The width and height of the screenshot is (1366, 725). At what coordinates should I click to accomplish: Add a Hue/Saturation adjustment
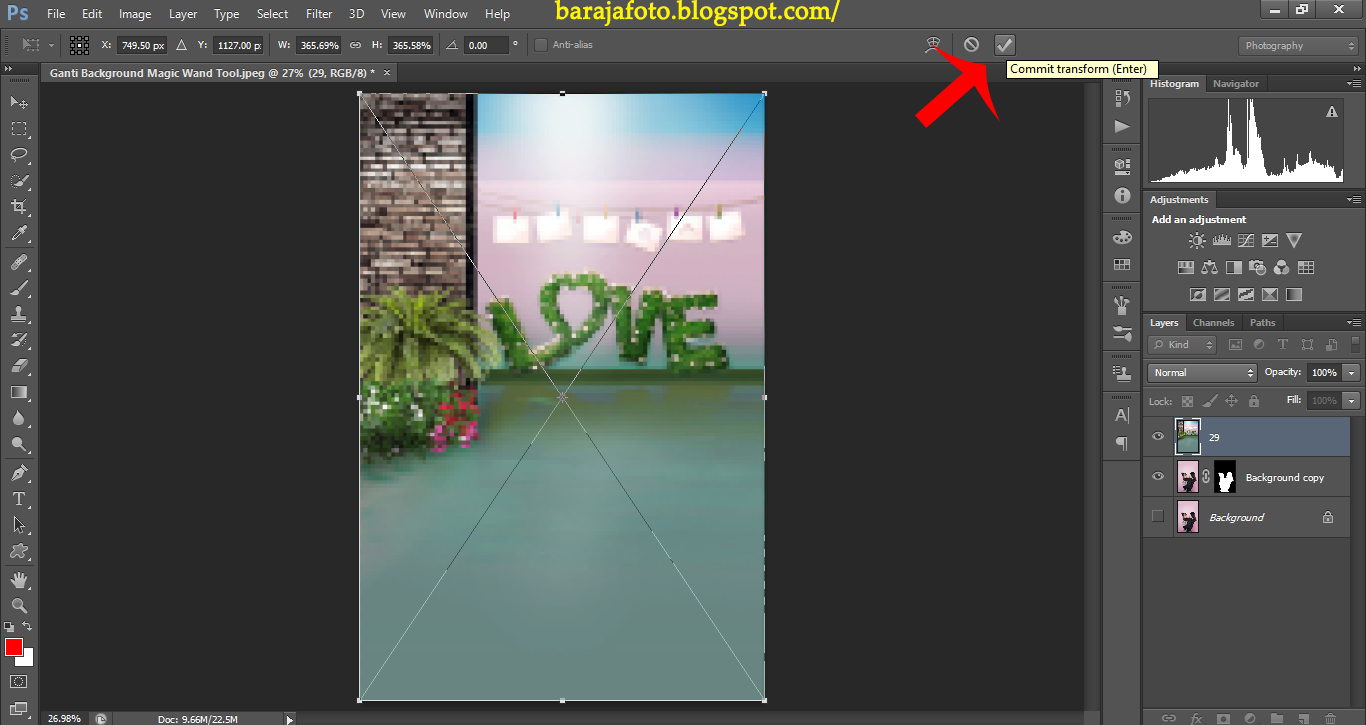point(1185,267)
